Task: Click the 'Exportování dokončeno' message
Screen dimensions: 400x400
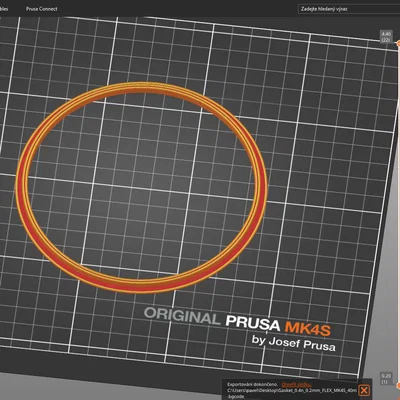Action: pos(252,385)
